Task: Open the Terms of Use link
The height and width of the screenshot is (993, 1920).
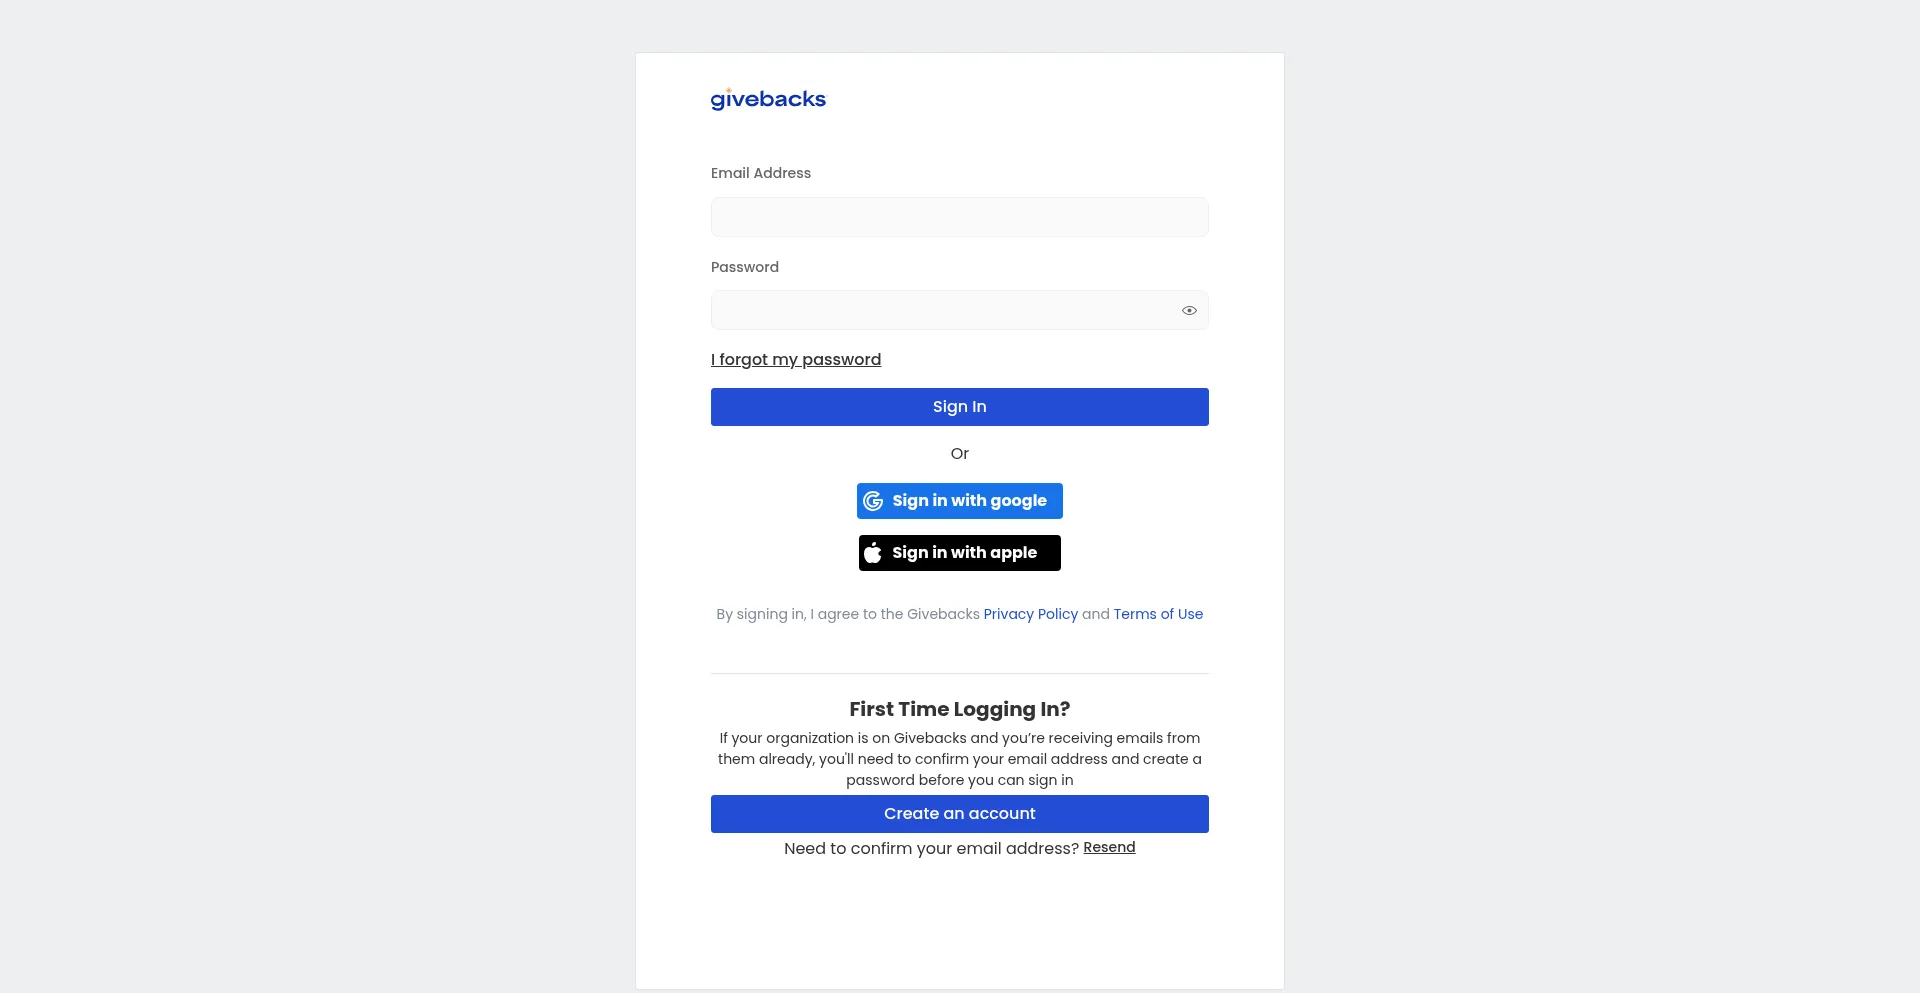Action: click(1158, 614)
